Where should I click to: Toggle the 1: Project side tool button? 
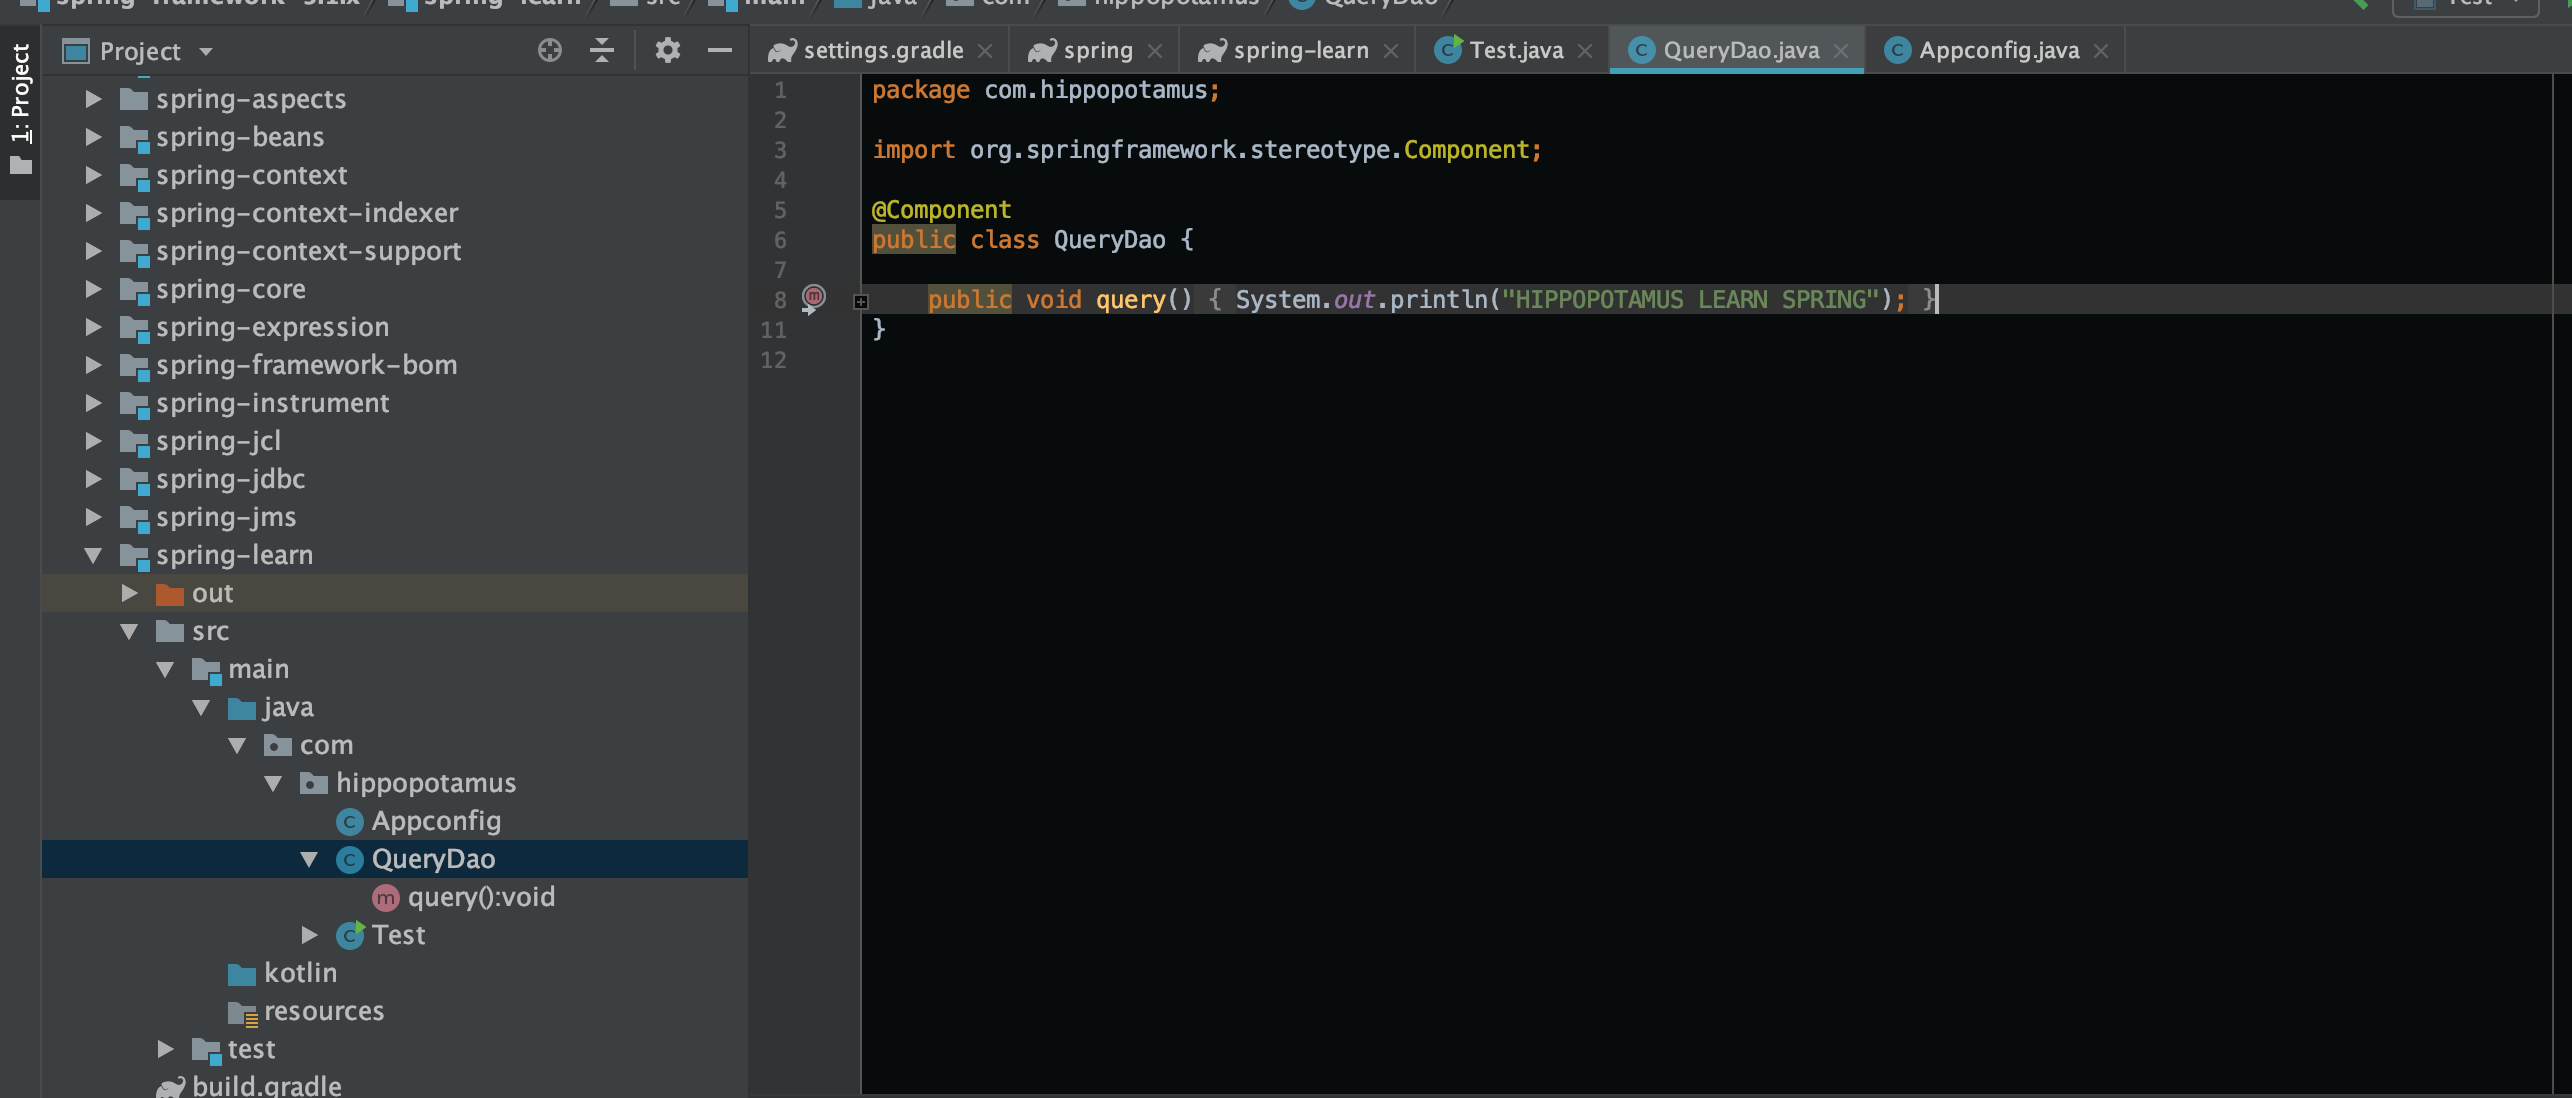click(20, 110)
